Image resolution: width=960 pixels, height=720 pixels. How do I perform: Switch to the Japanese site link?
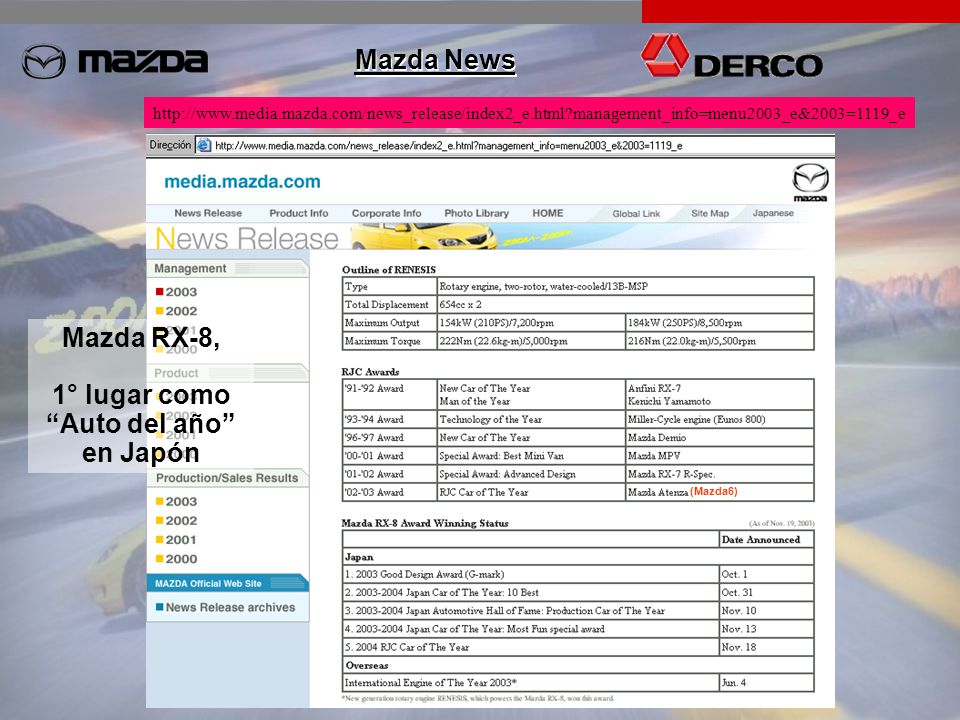[773, 213]
